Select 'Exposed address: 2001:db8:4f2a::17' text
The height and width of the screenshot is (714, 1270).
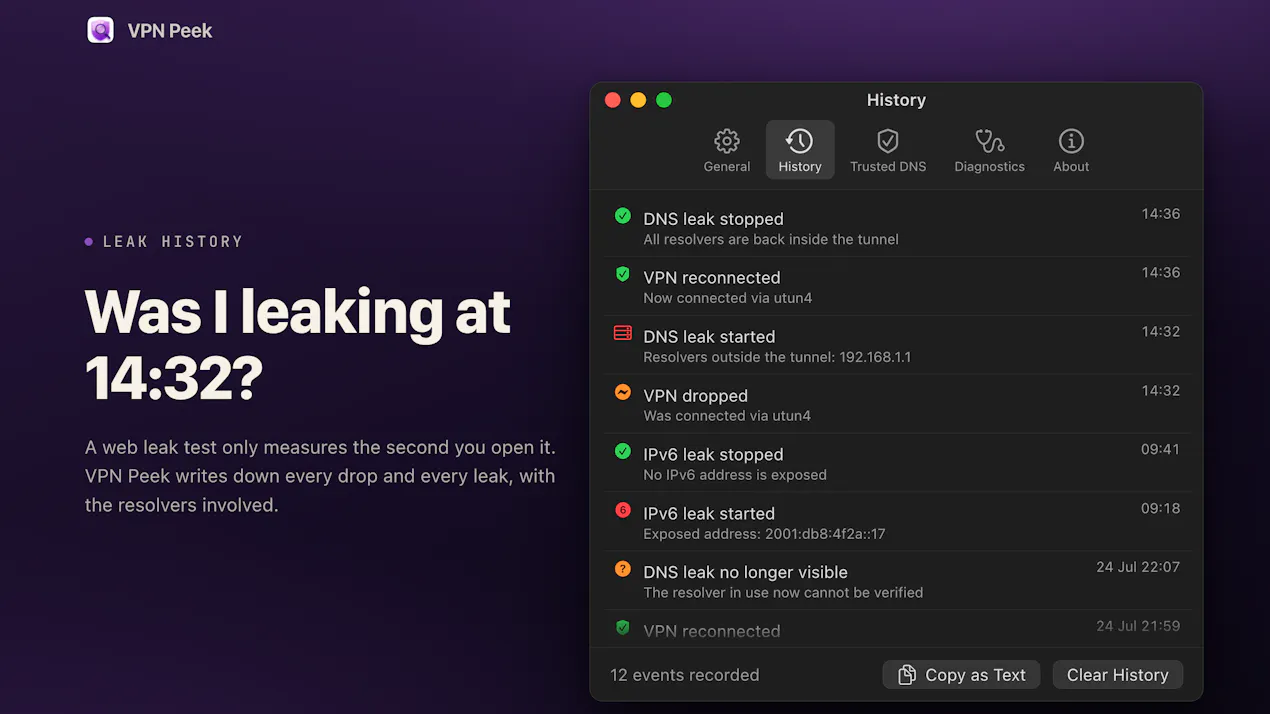[x=764, y=534]
